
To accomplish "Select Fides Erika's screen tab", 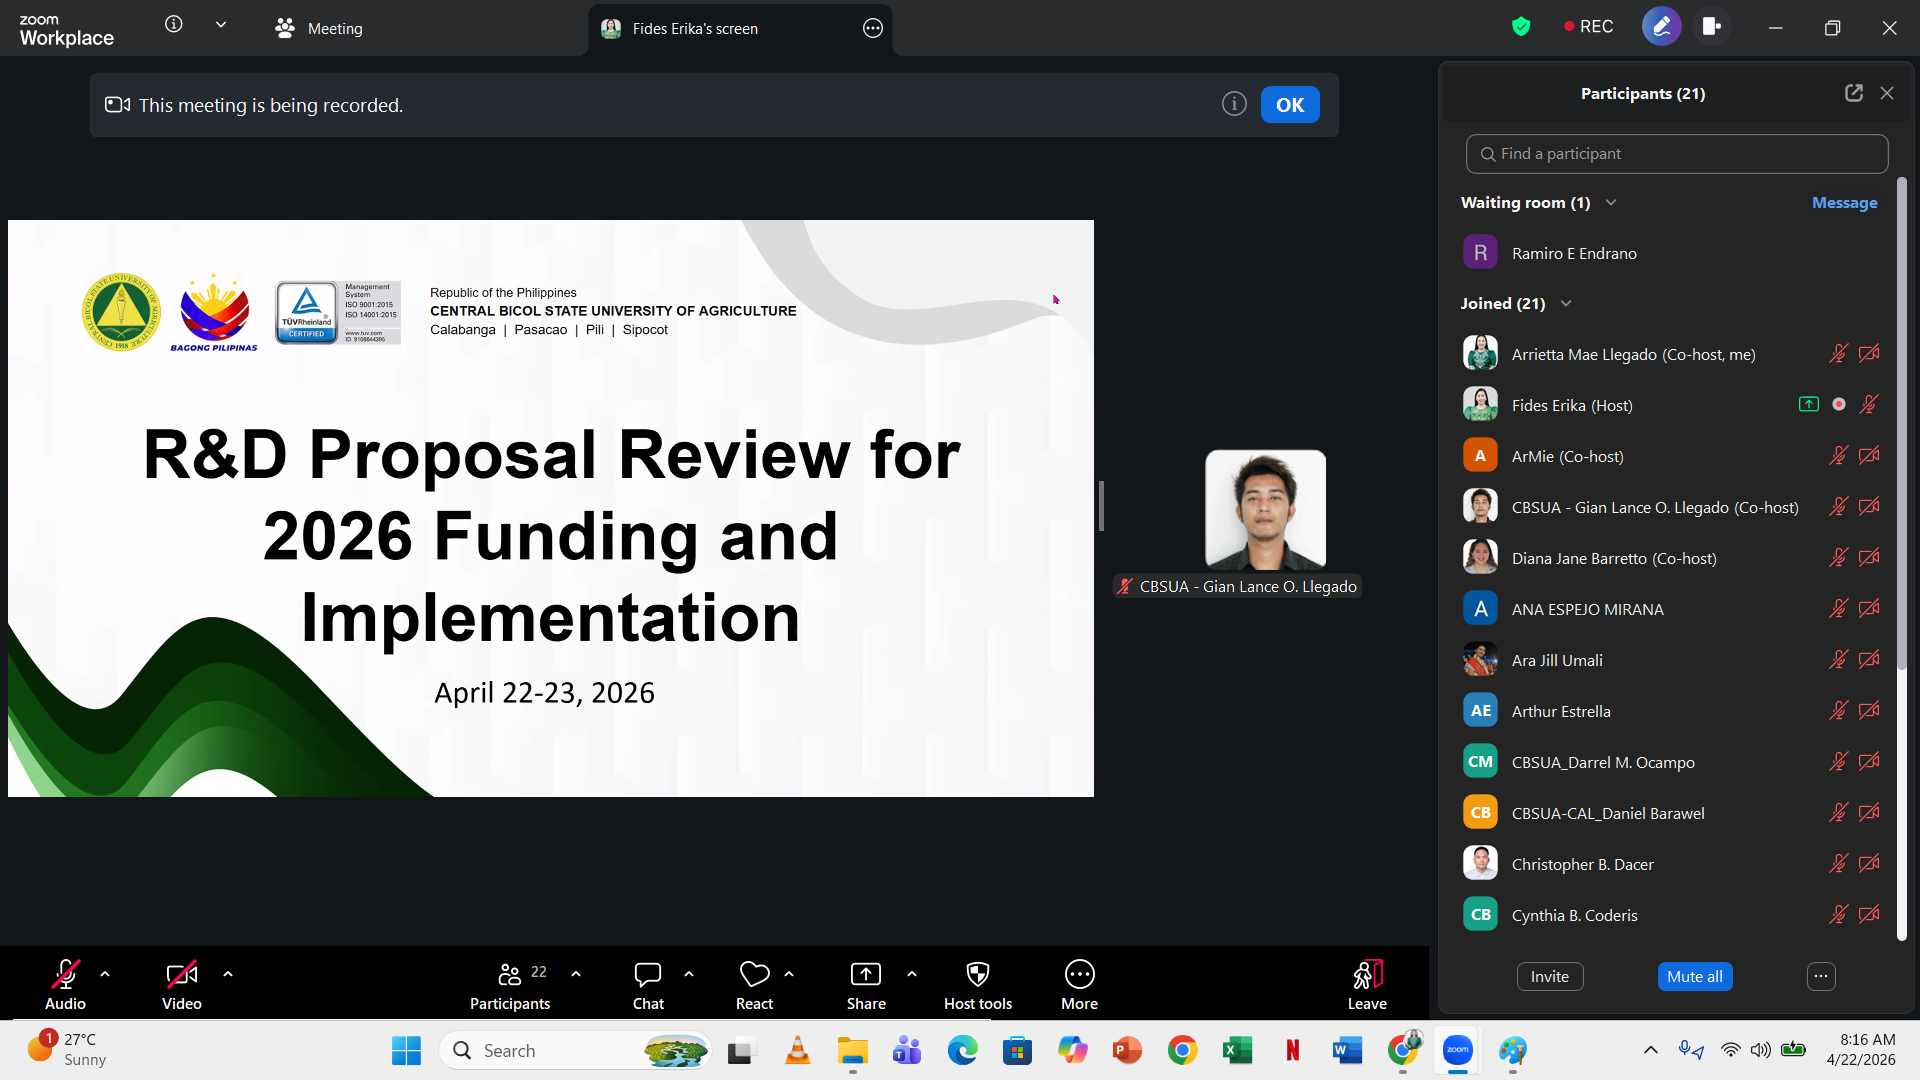I will coord(694,29).
